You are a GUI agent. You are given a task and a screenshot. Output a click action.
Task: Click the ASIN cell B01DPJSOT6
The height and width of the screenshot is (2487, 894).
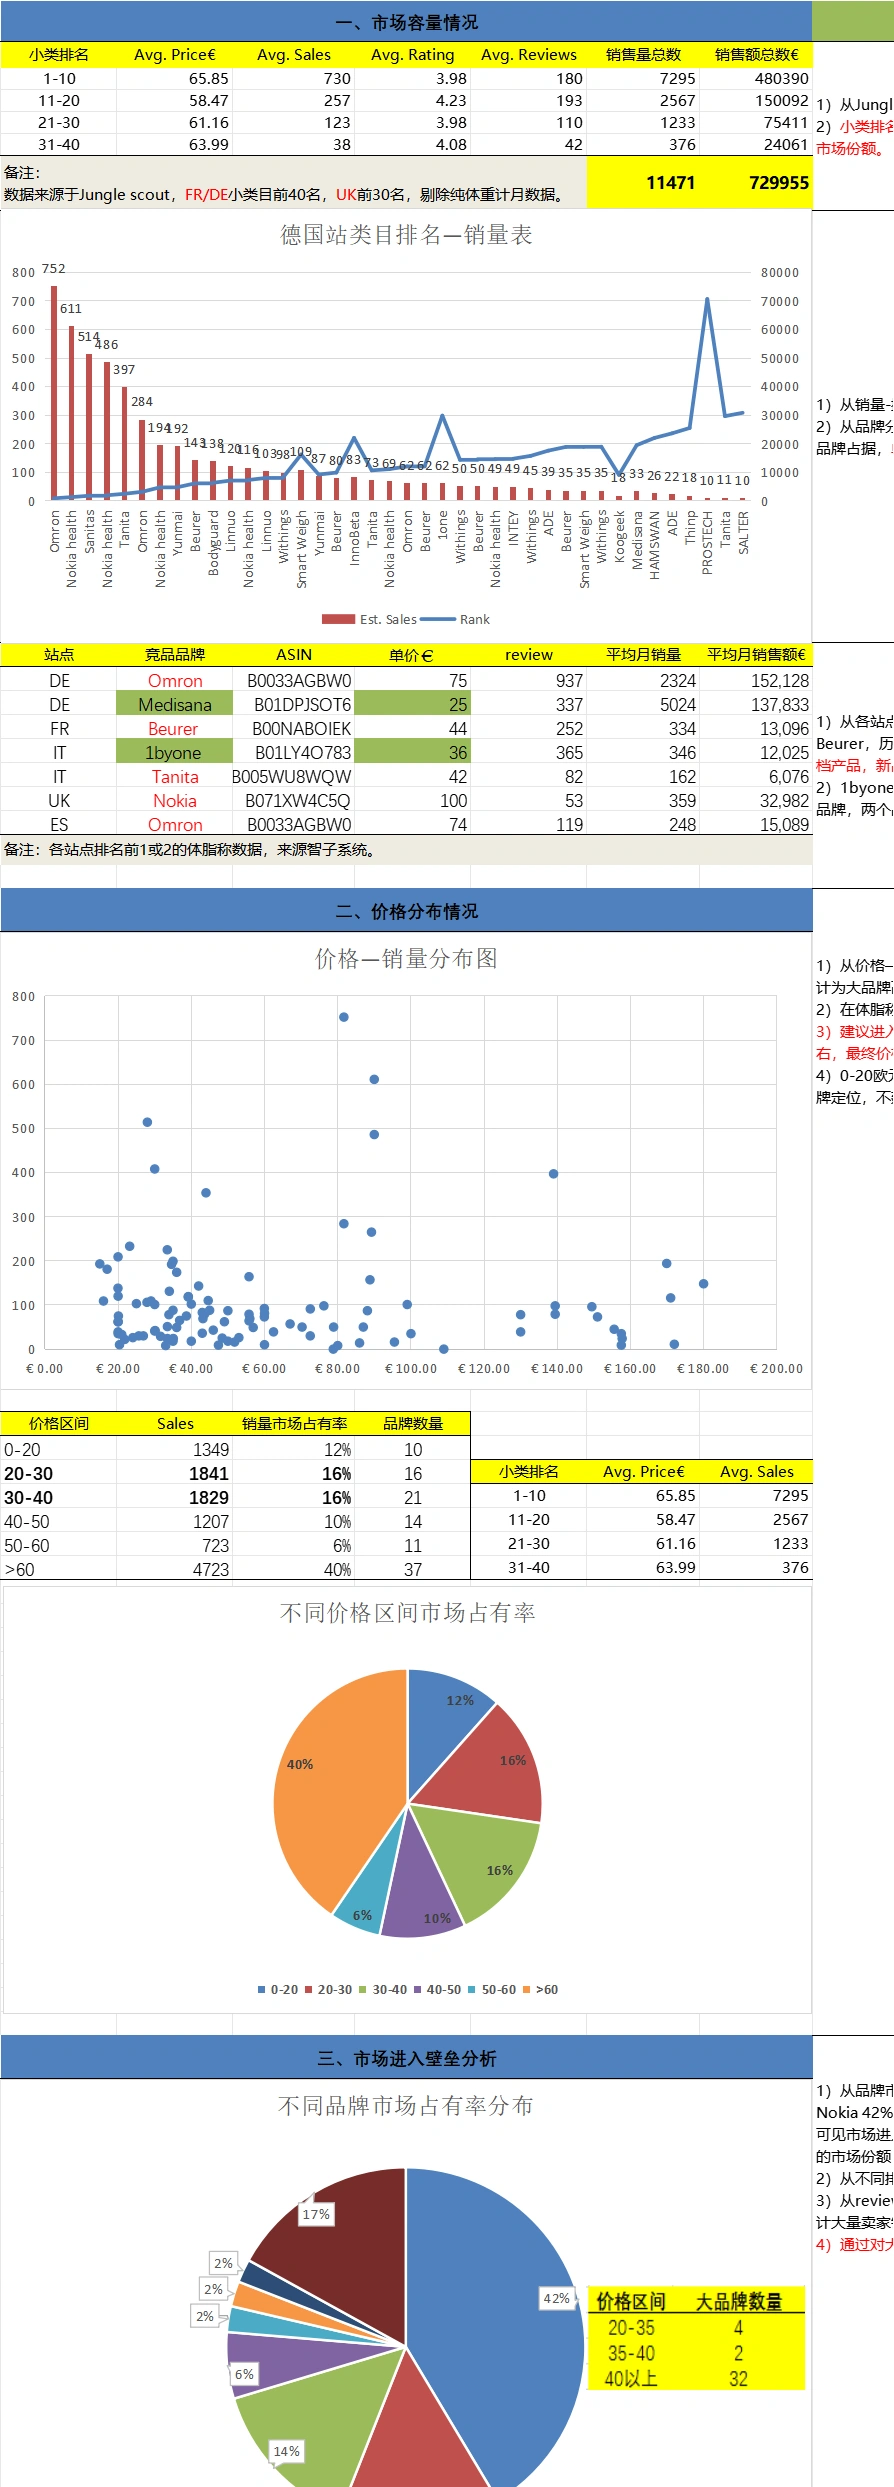tap(294, 704)
